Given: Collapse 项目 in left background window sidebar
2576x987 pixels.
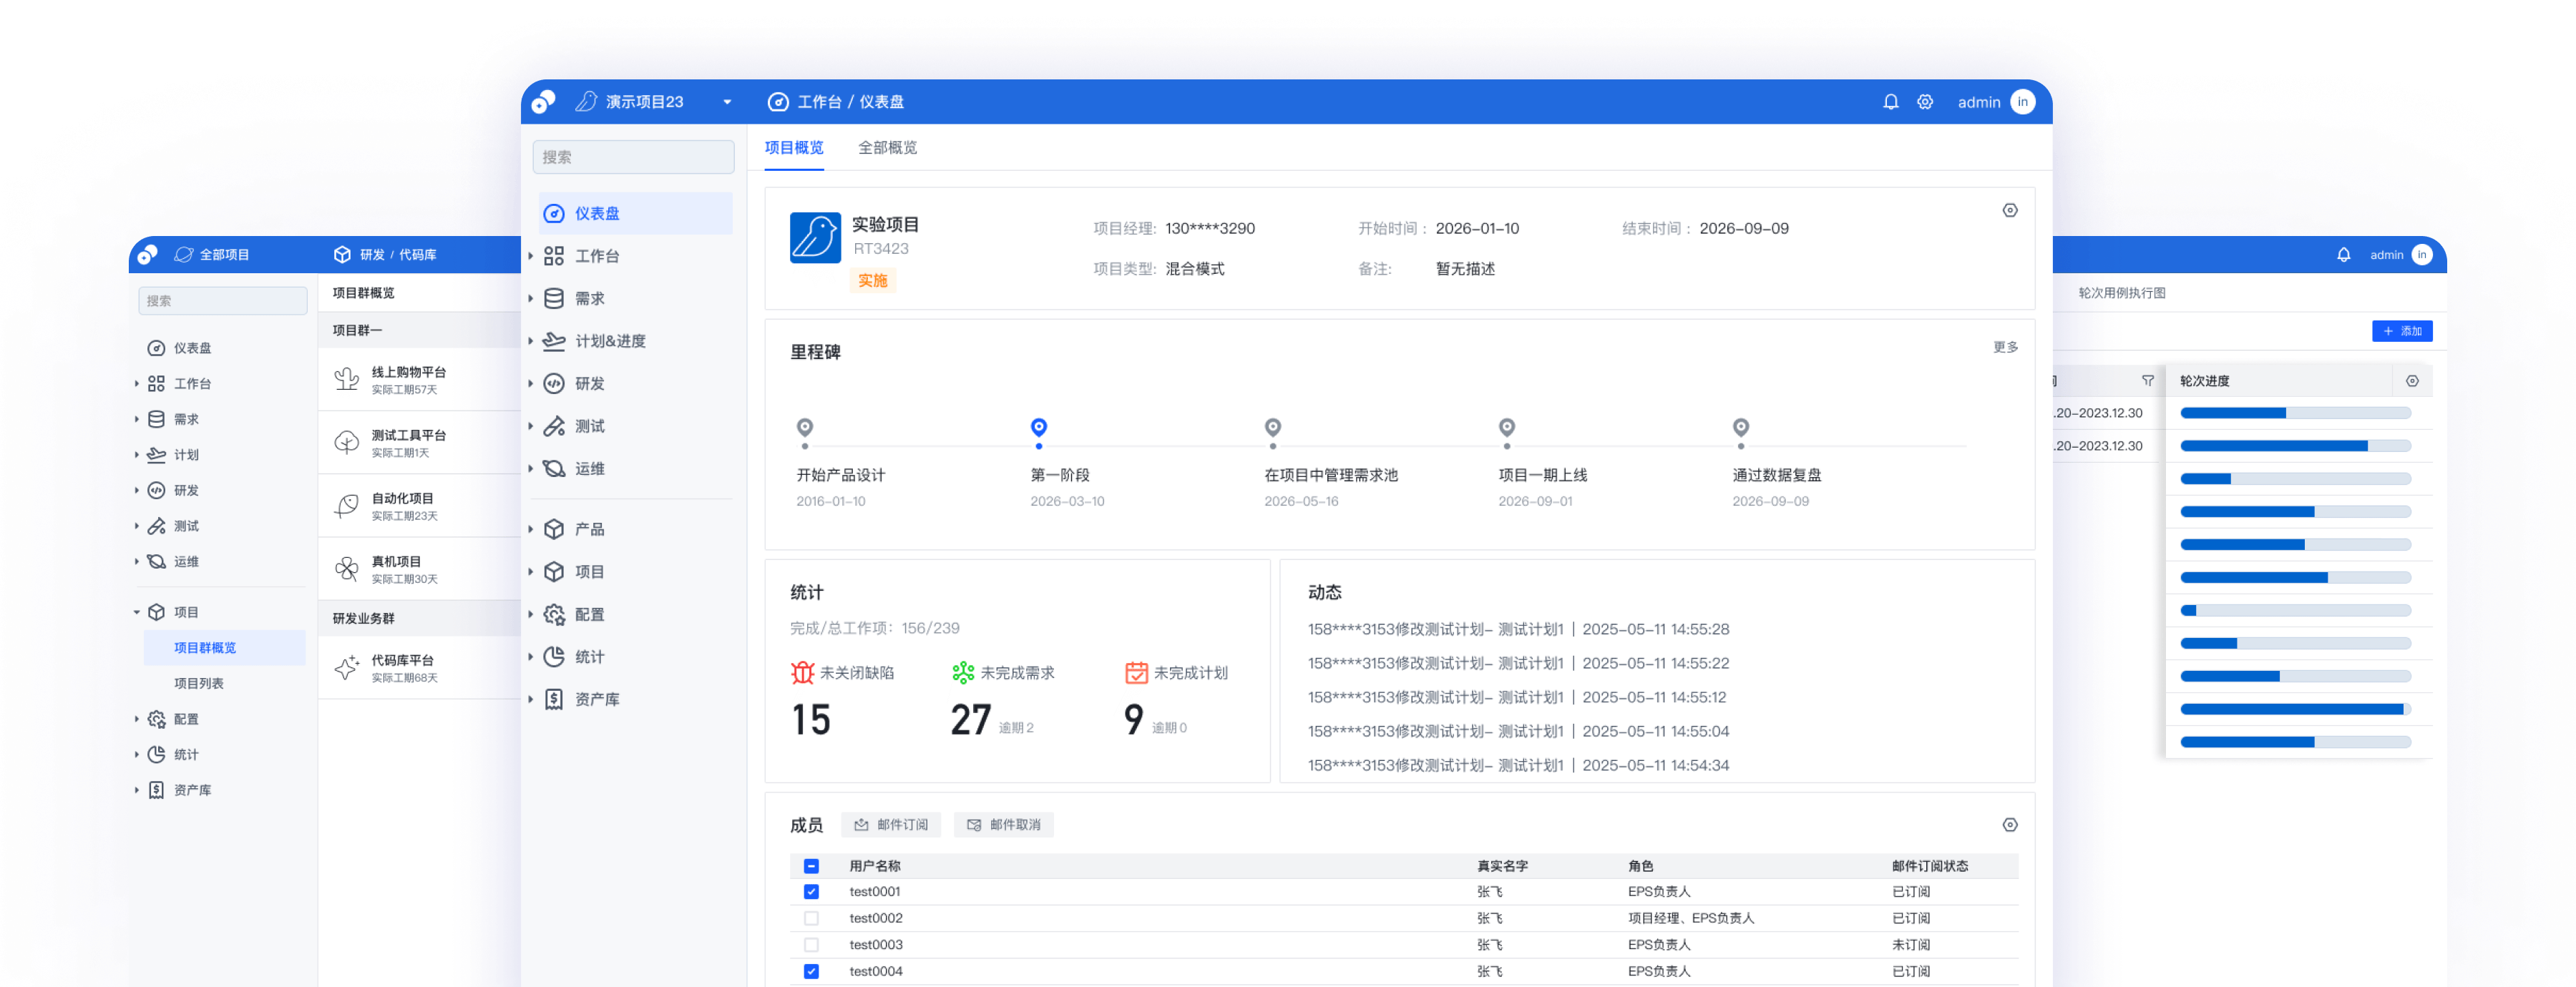Looking at the screenshot, I should click(136, 612).
